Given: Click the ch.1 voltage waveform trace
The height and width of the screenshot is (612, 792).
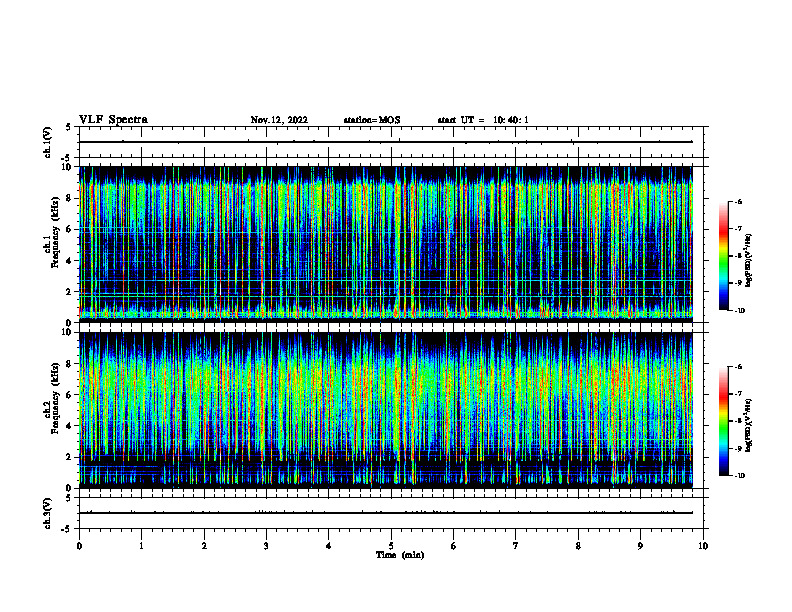Looking at the screenshot, I should (386, 142).
